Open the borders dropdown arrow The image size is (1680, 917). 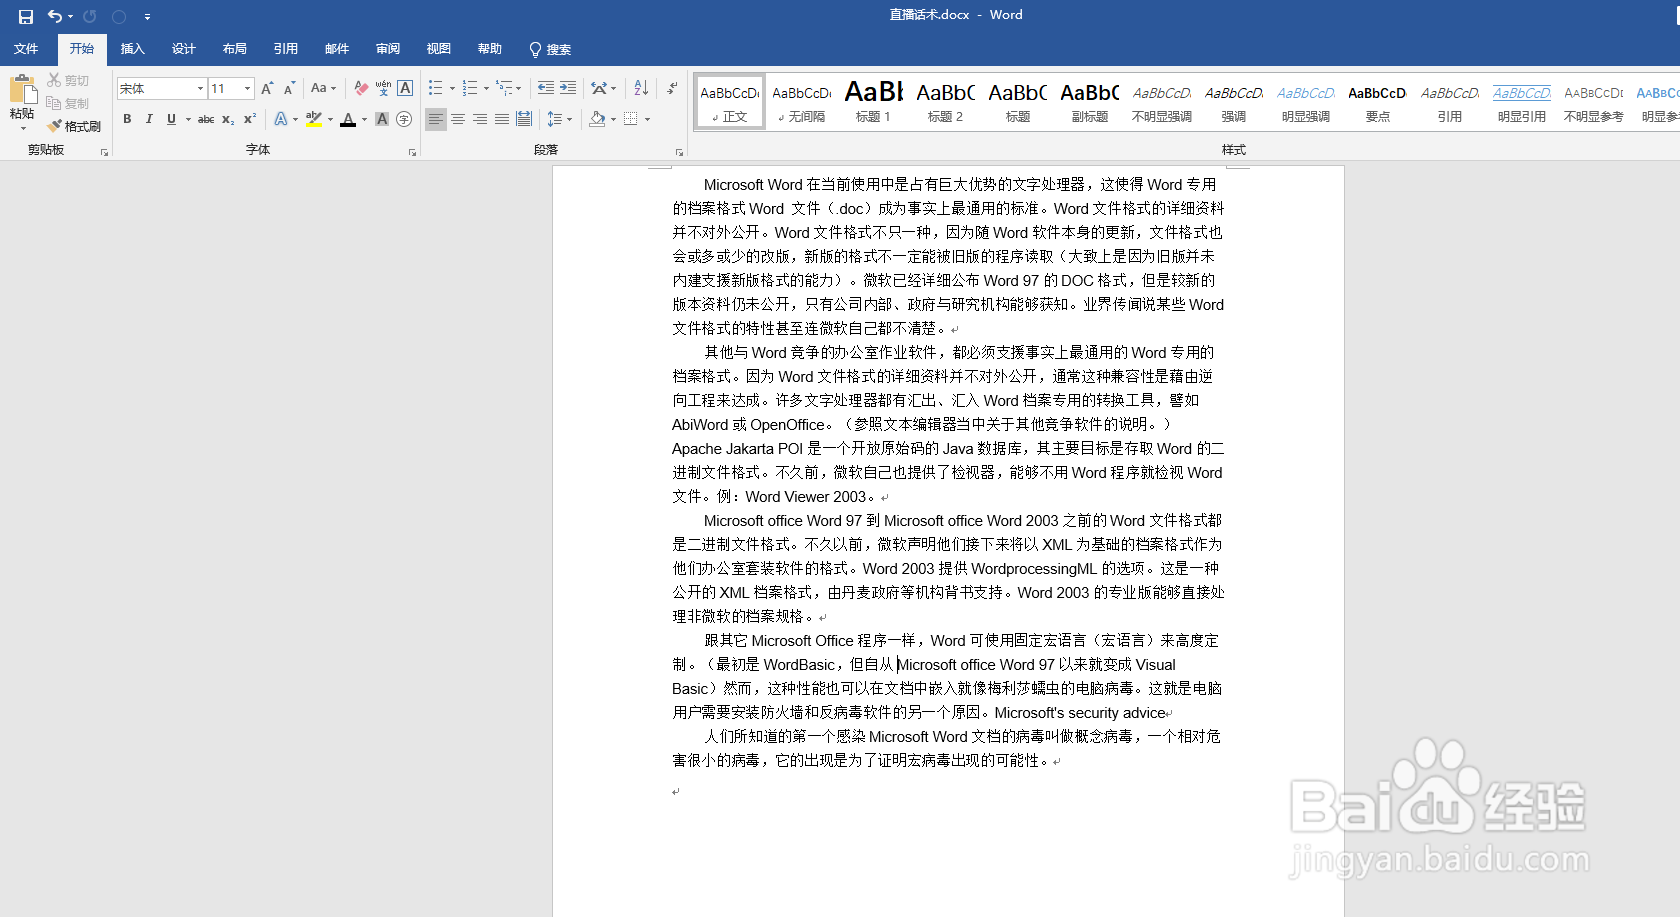[x=648, y=119]
